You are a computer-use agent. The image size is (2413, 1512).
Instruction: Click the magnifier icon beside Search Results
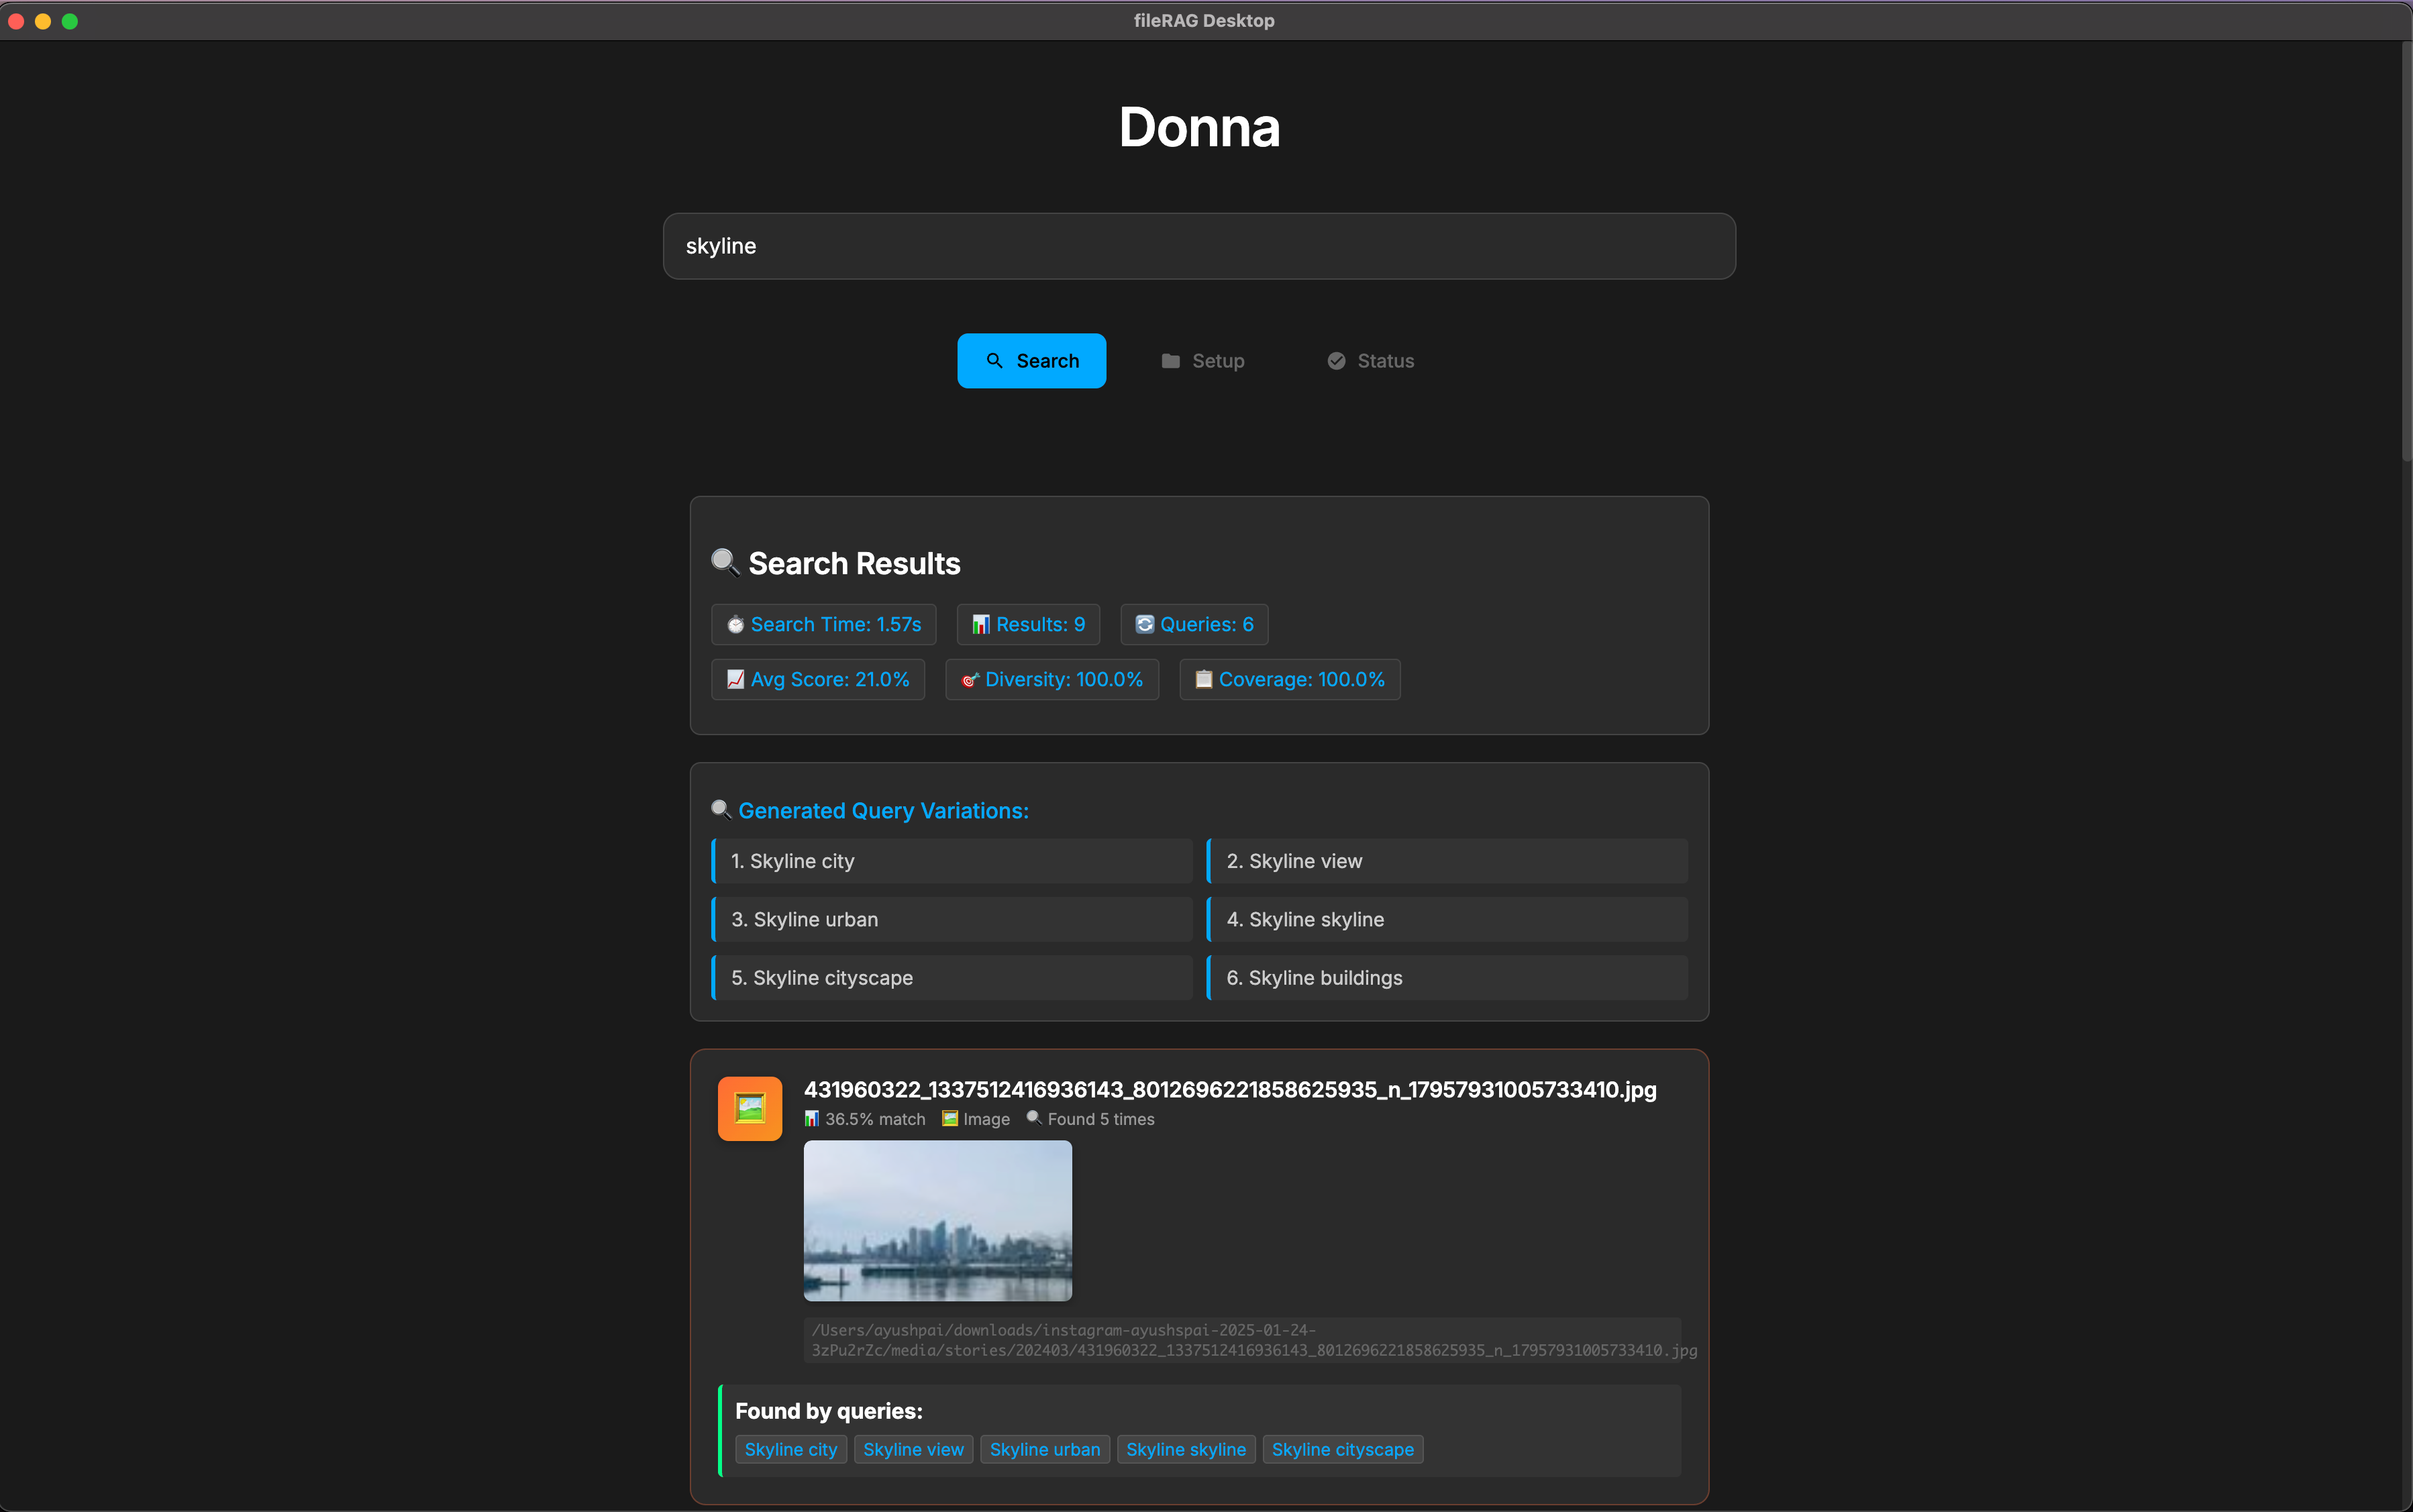pos(725,563)
